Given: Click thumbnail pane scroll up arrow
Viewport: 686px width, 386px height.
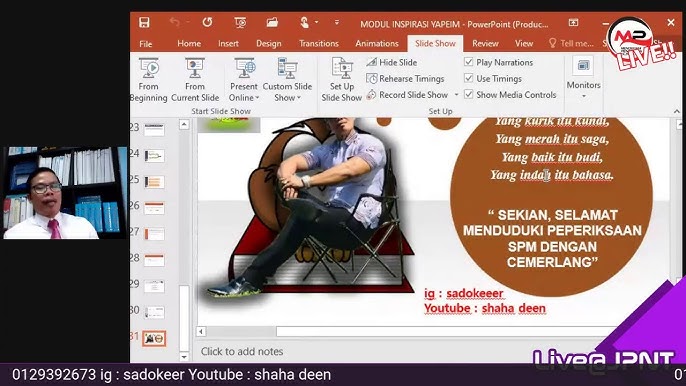Looking at the screenshot, I should click(184, 125).
